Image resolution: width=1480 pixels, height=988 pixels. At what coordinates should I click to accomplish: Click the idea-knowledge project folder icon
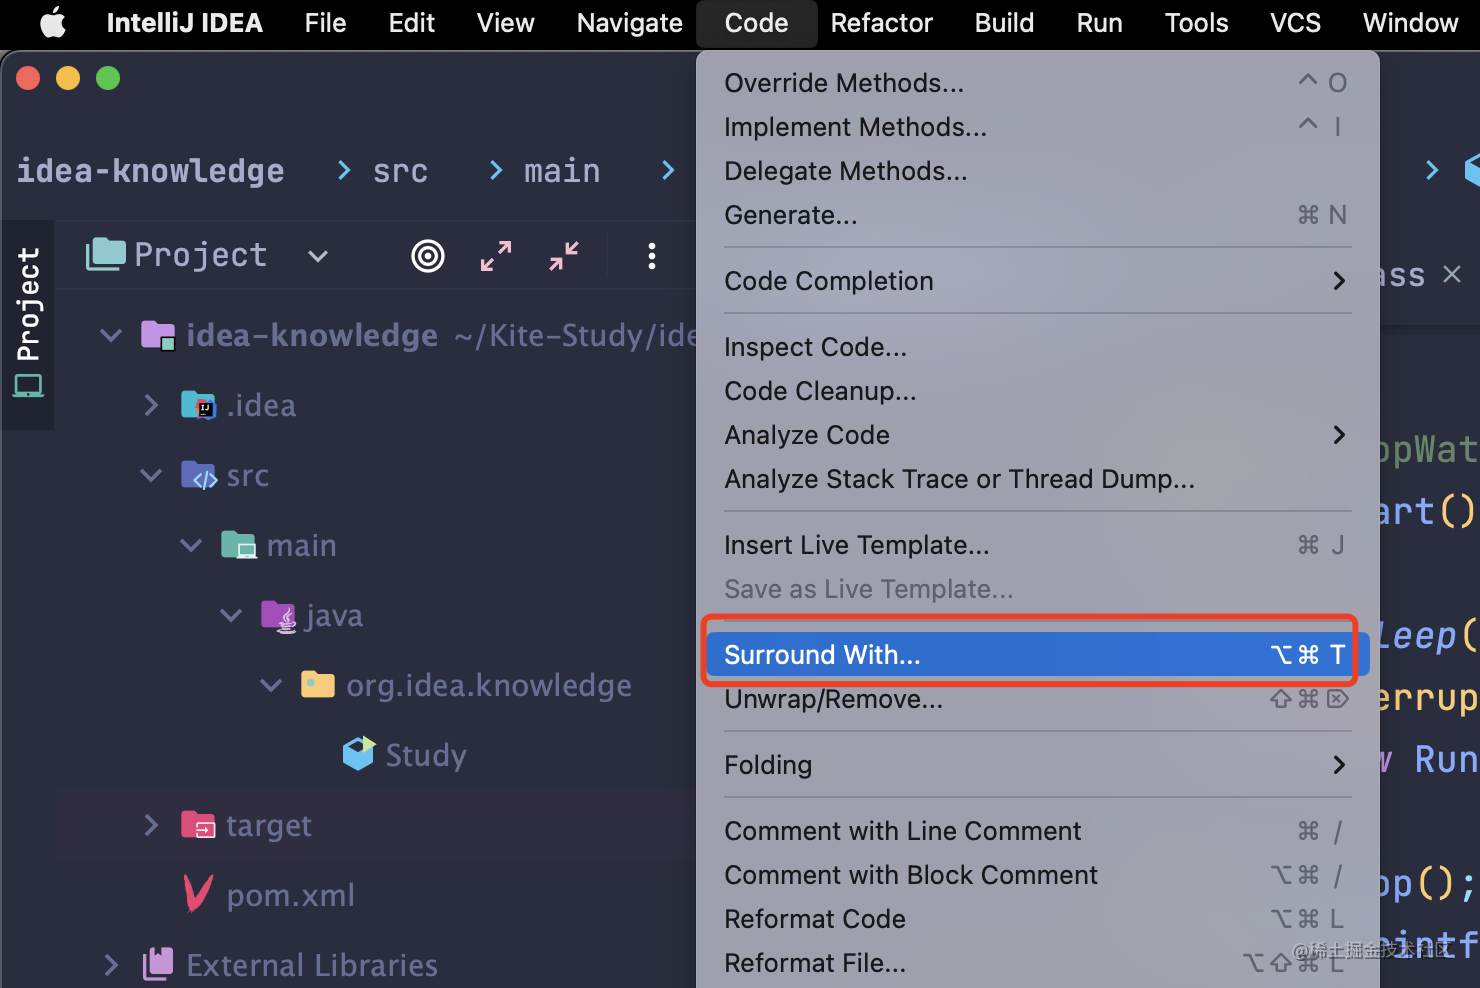click(158, 335)
